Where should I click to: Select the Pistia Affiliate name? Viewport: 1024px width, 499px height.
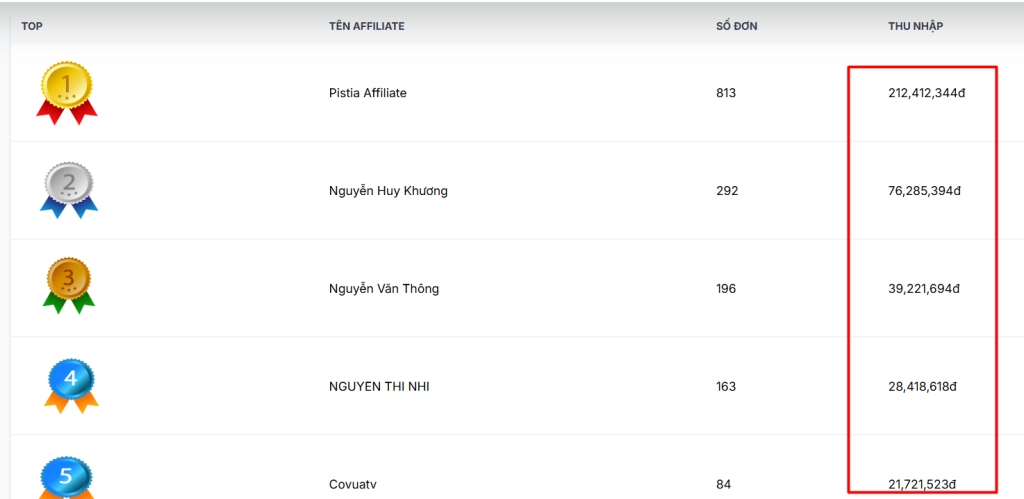(367, 93)
